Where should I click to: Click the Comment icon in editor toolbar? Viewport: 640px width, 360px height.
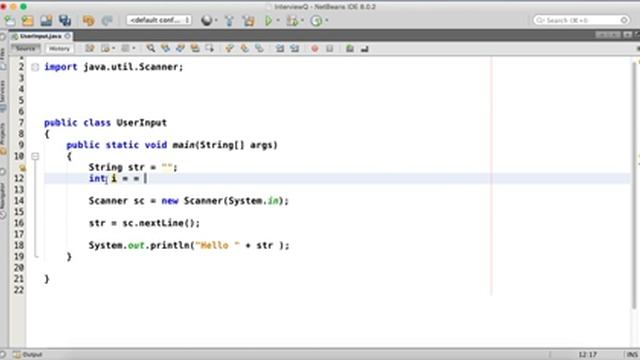point(350,49)
